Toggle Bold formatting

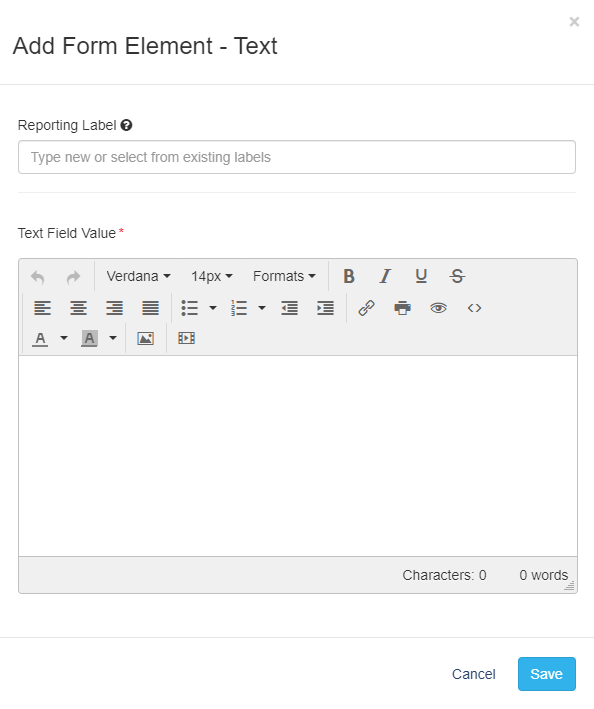click(349, 276)
